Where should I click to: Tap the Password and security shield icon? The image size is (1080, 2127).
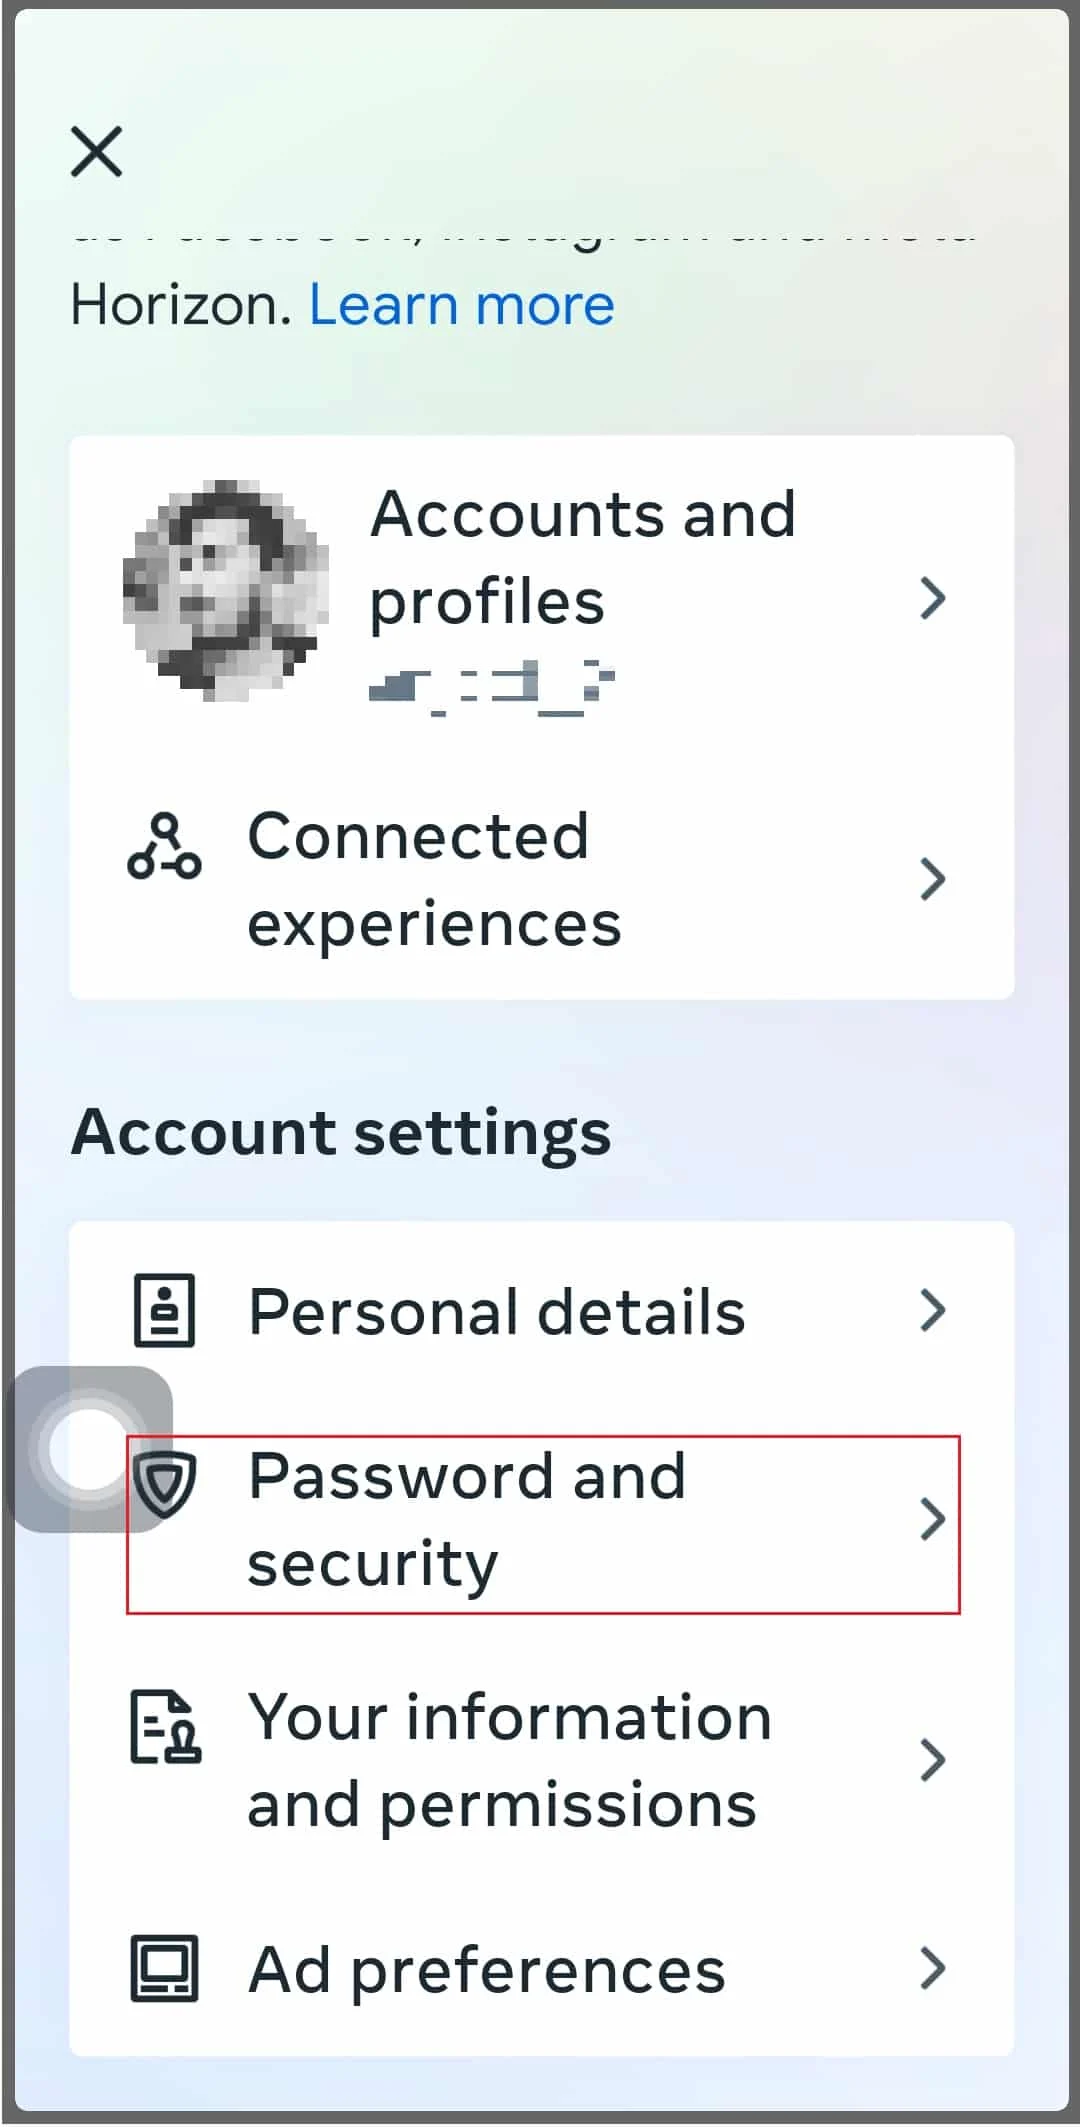pyautogui.click(x=165, y=1483)
